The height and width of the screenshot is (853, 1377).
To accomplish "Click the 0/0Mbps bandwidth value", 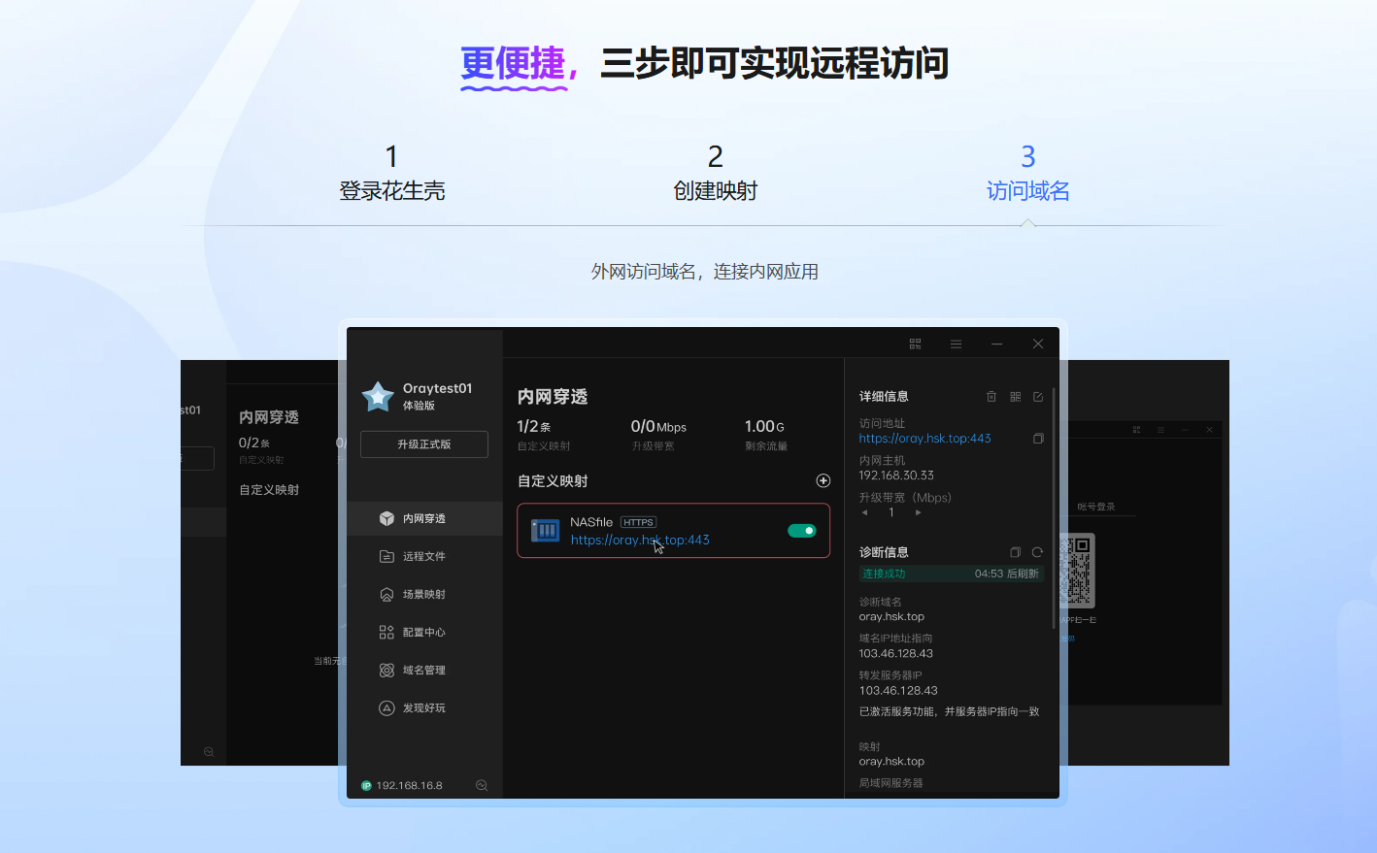I will click(659, 427).
